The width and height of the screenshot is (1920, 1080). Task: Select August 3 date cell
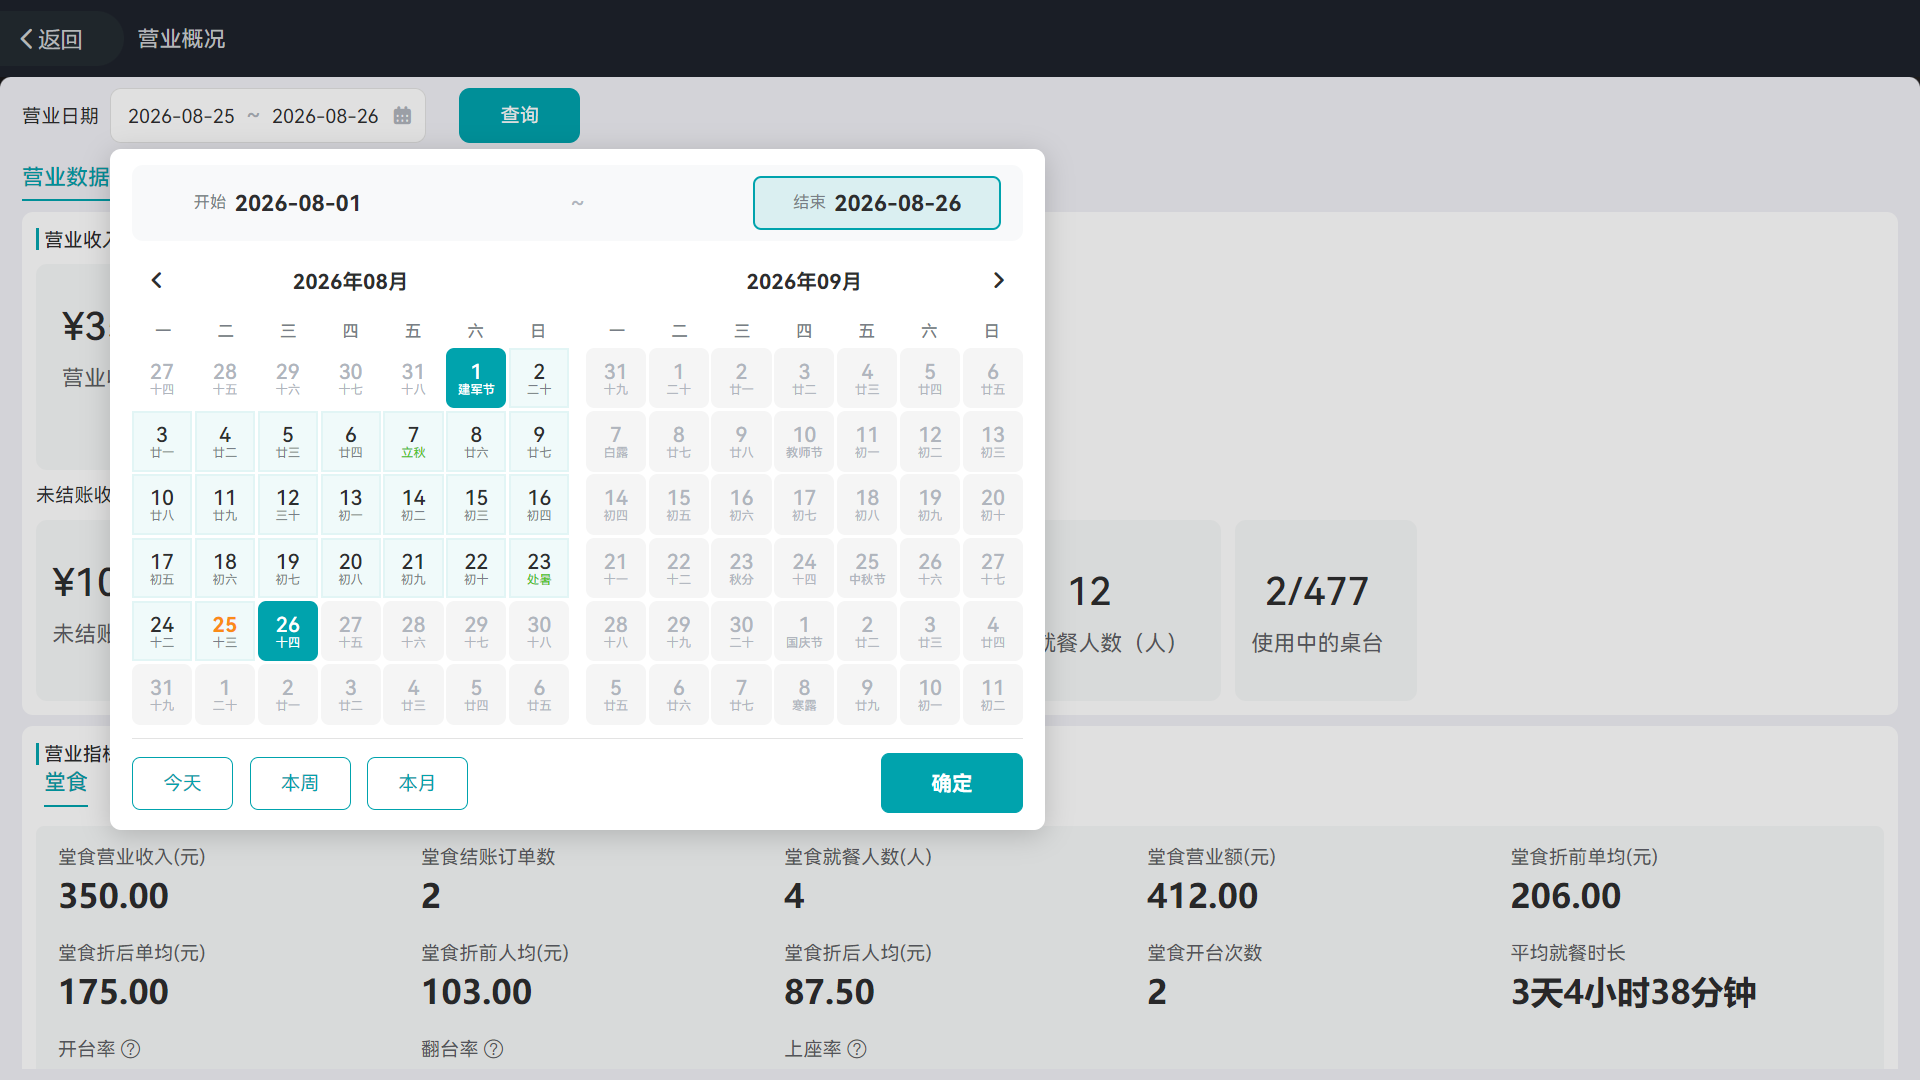tap(162, 441)
